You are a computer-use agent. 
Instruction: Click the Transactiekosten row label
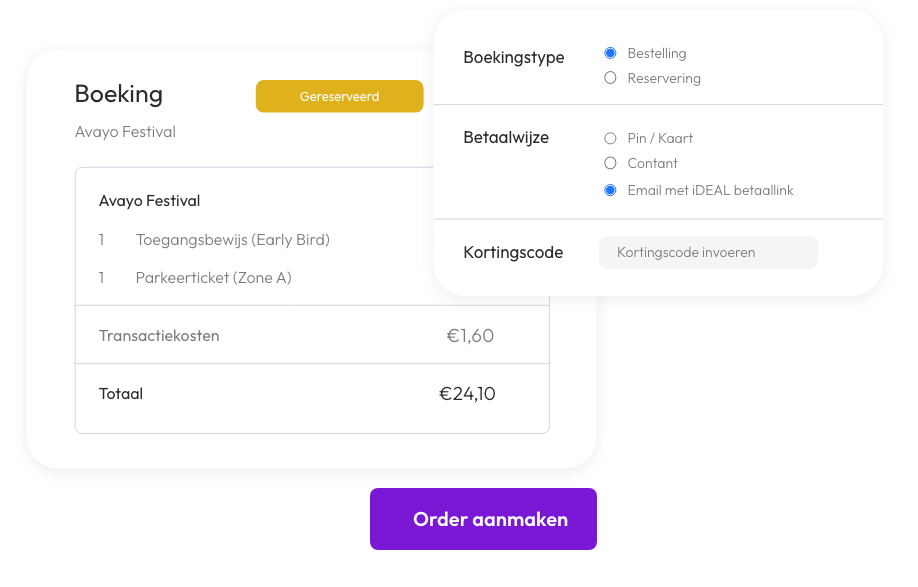(159, 336)
